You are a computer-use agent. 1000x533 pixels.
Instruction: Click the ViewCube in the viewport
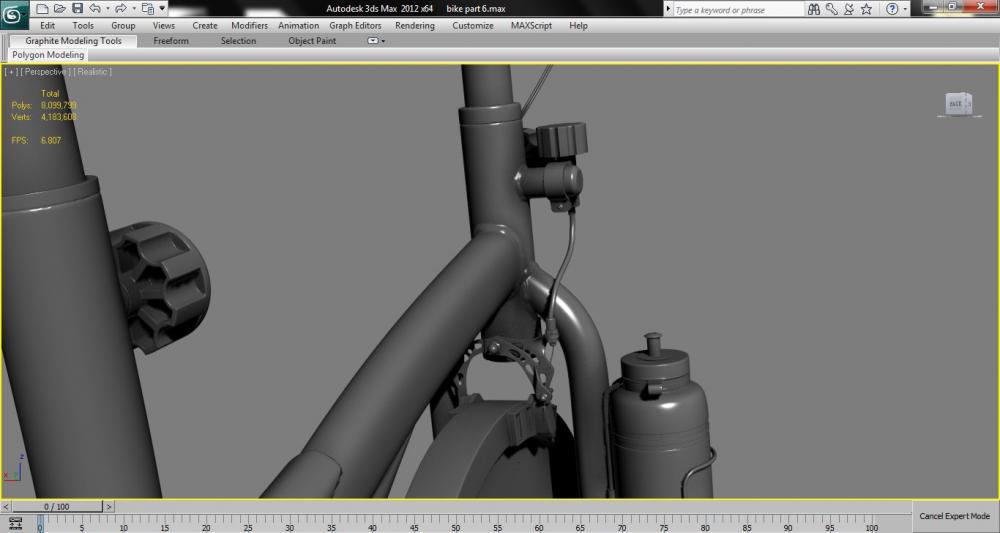956,103
